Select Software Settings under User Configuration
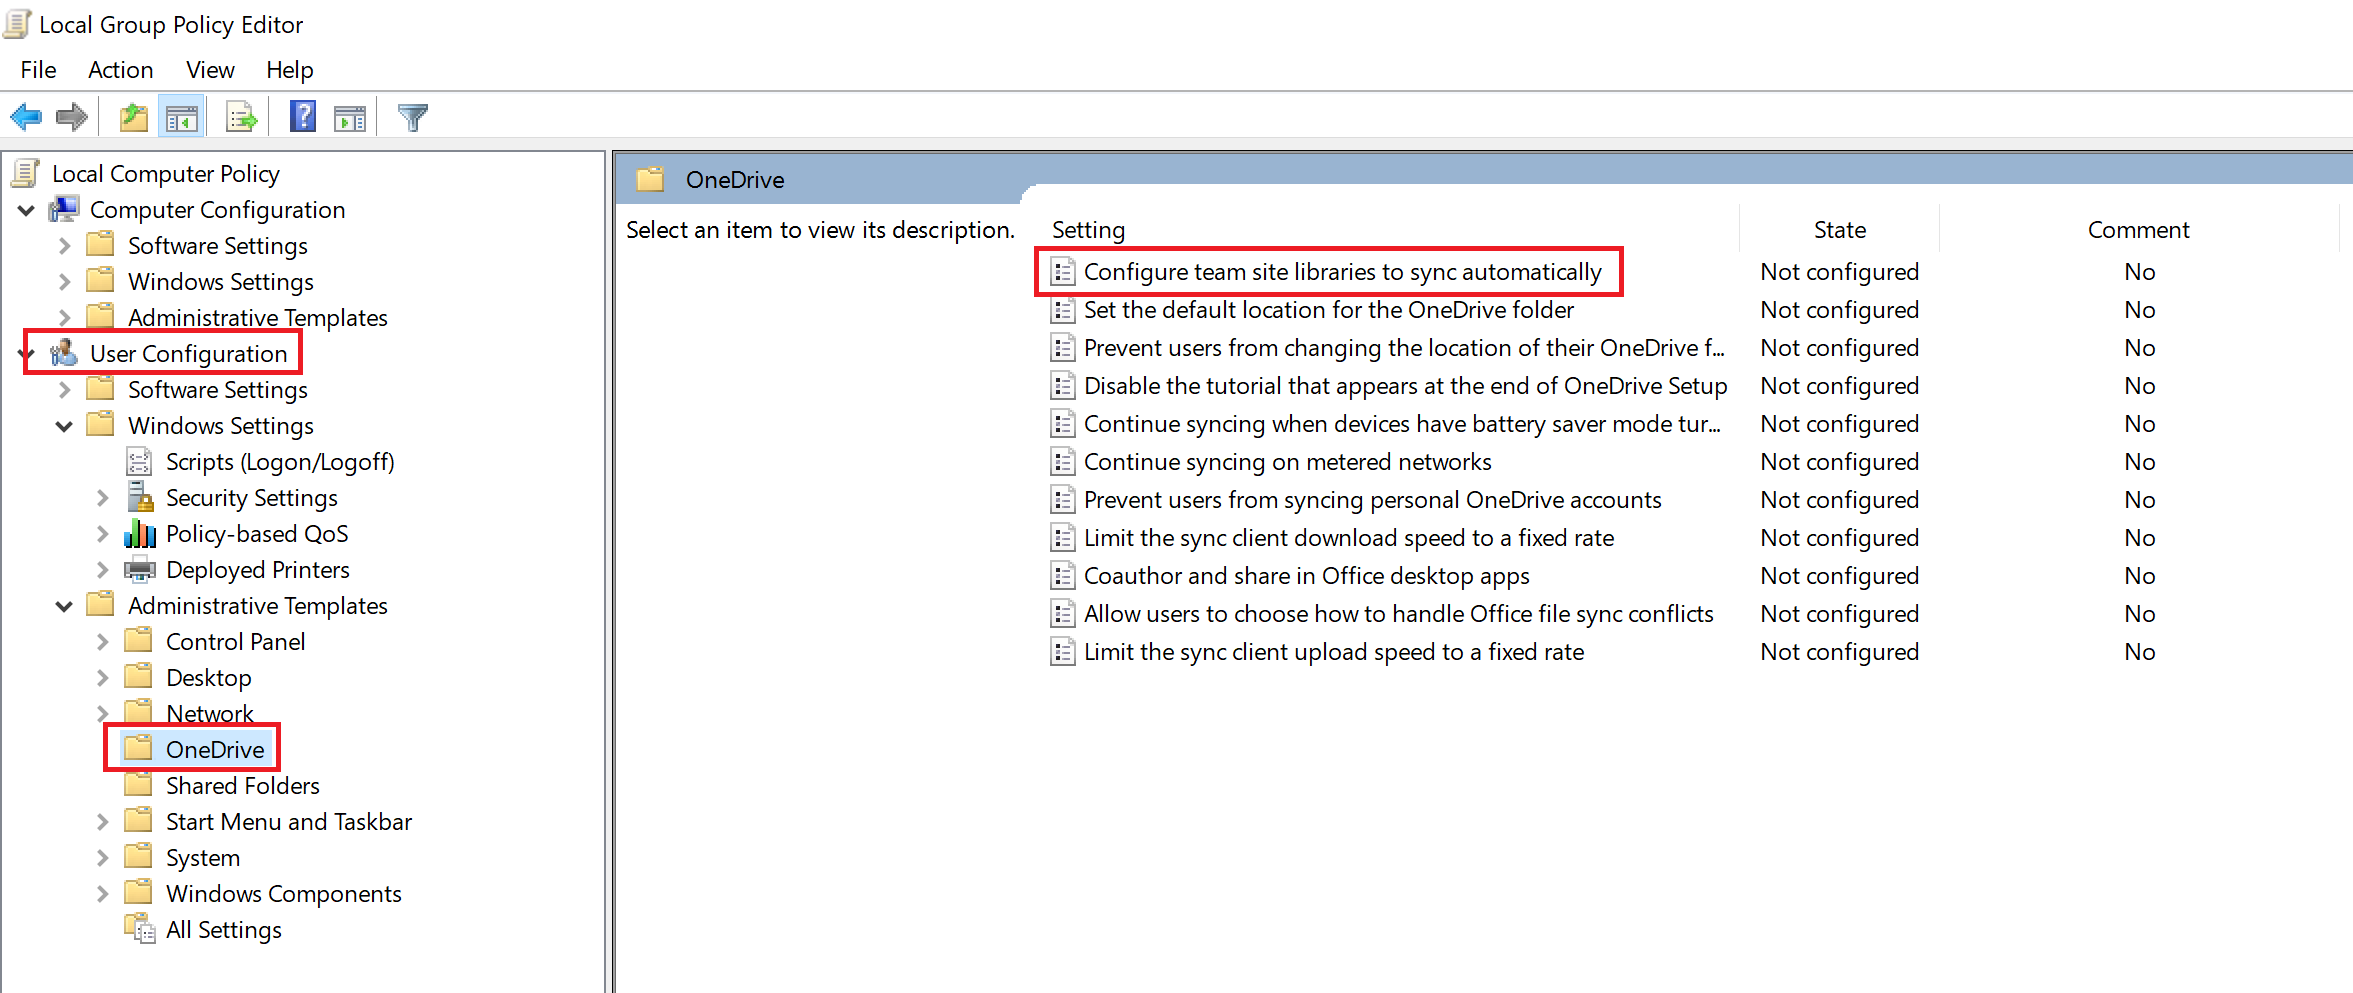Image resolution: width=2353 pixels, height=993 pixels. pos(218,390)
